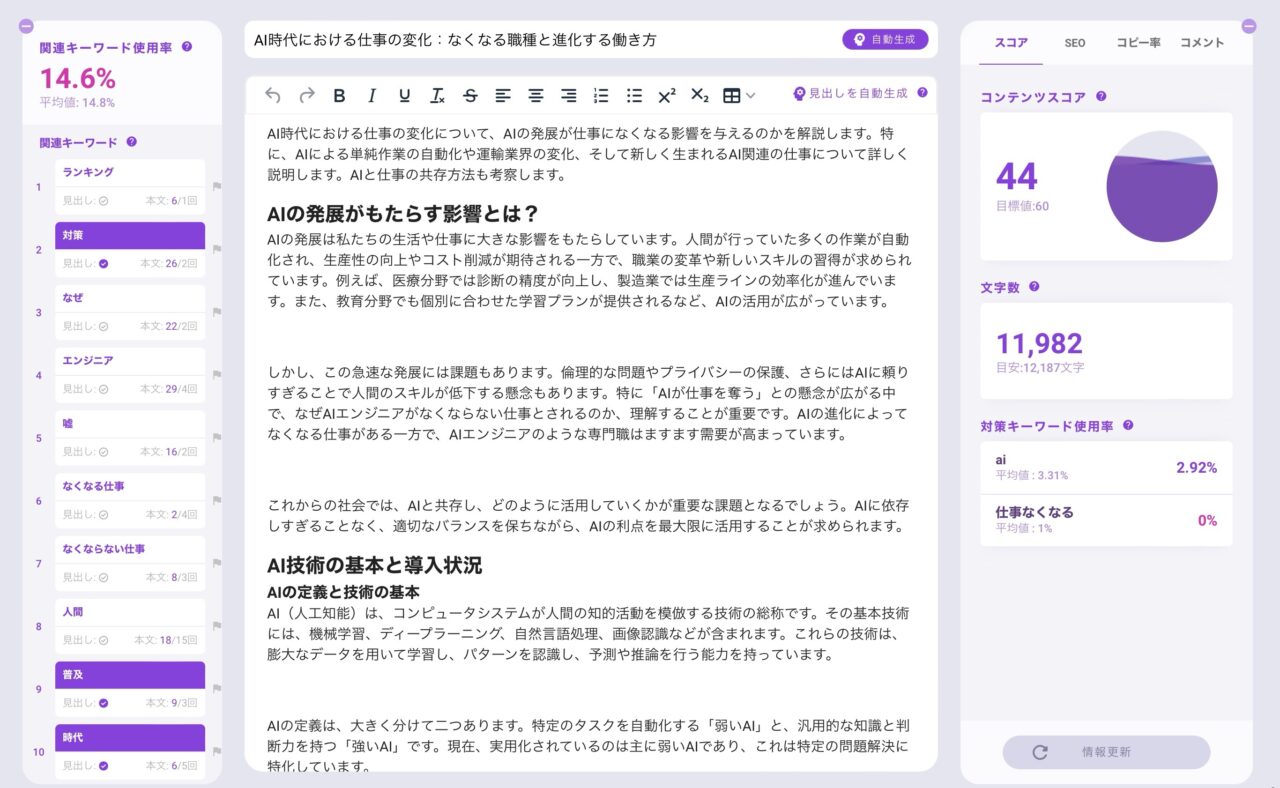Toggle the 普及 keyword card
The image size is (1280, 788).
click(130, 674)
